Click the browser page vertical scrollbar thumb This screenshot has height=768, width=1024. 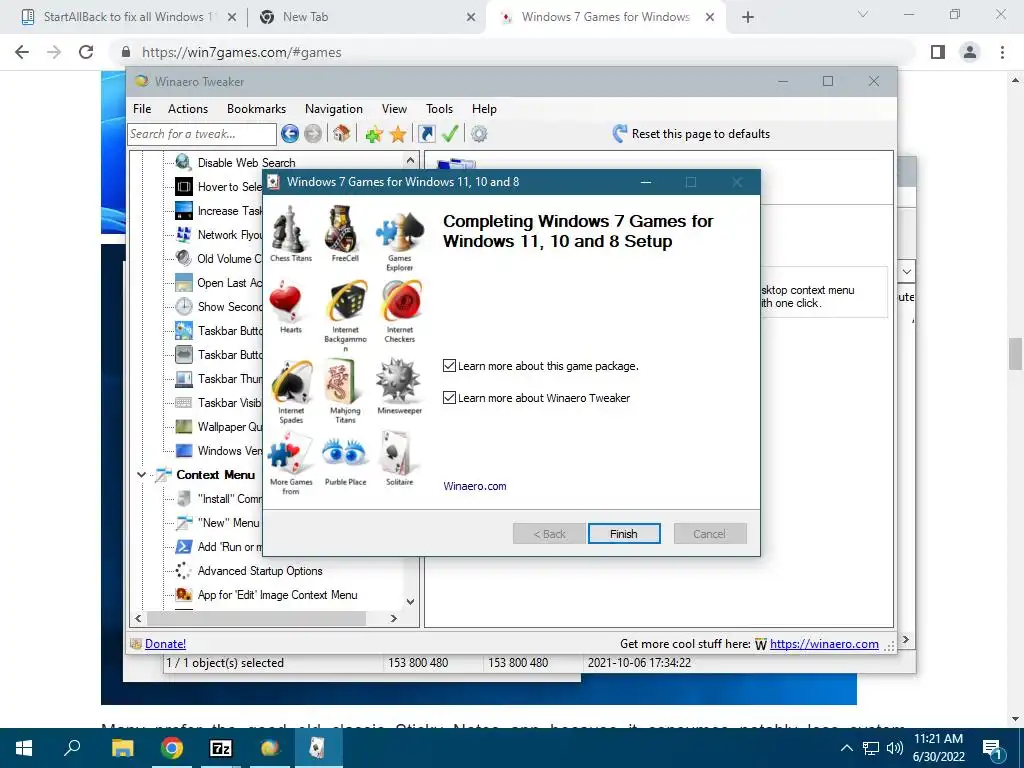1015,353
